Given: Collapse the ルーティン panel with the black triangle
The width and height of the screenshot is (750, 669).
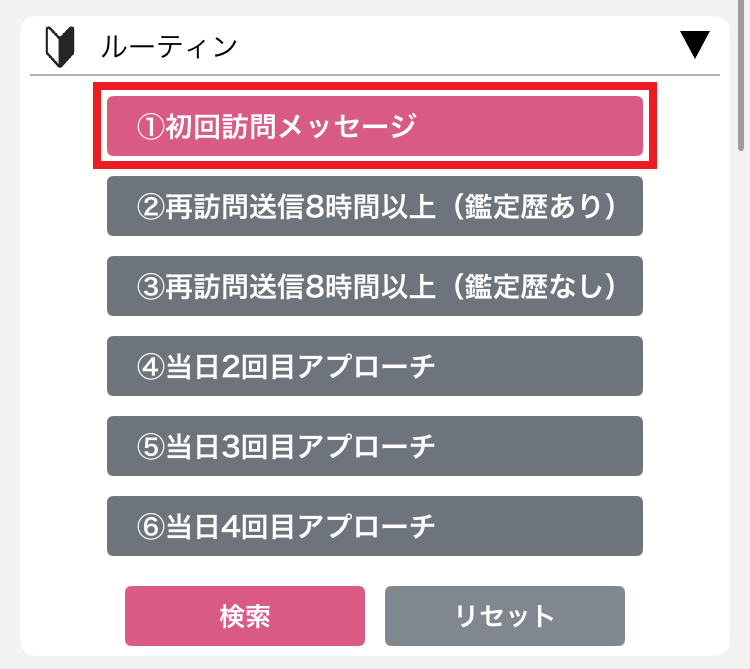Looking at the screenshot, I should point(695,44).
